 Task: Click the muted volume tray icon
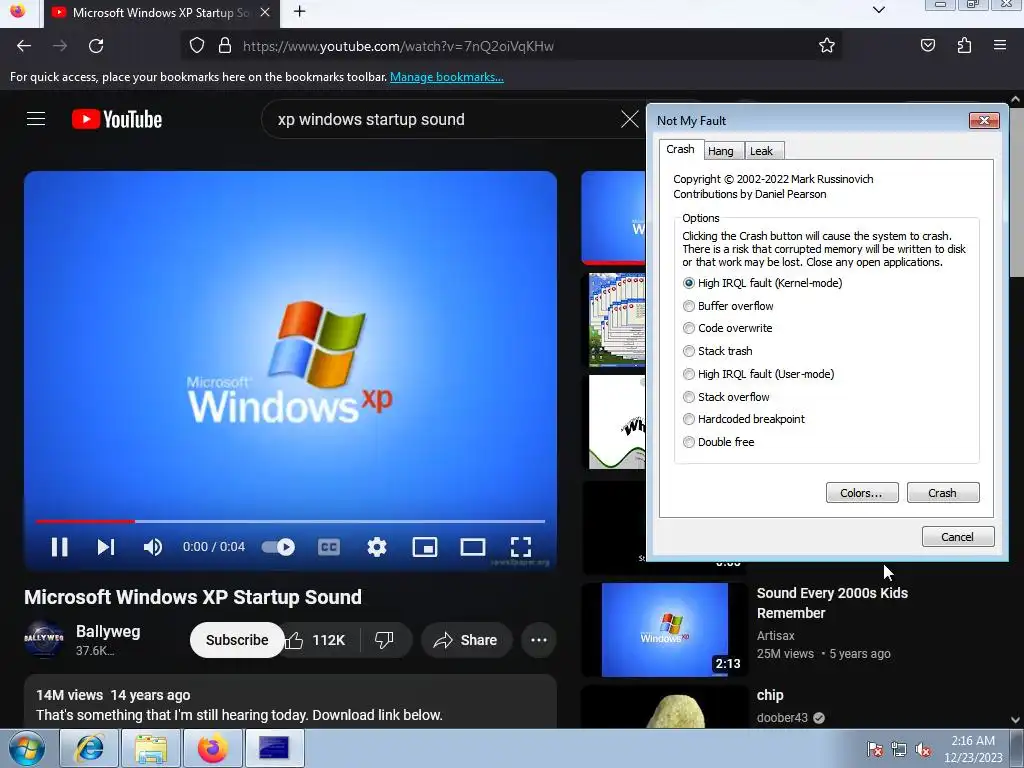click(x=923, y=749)
